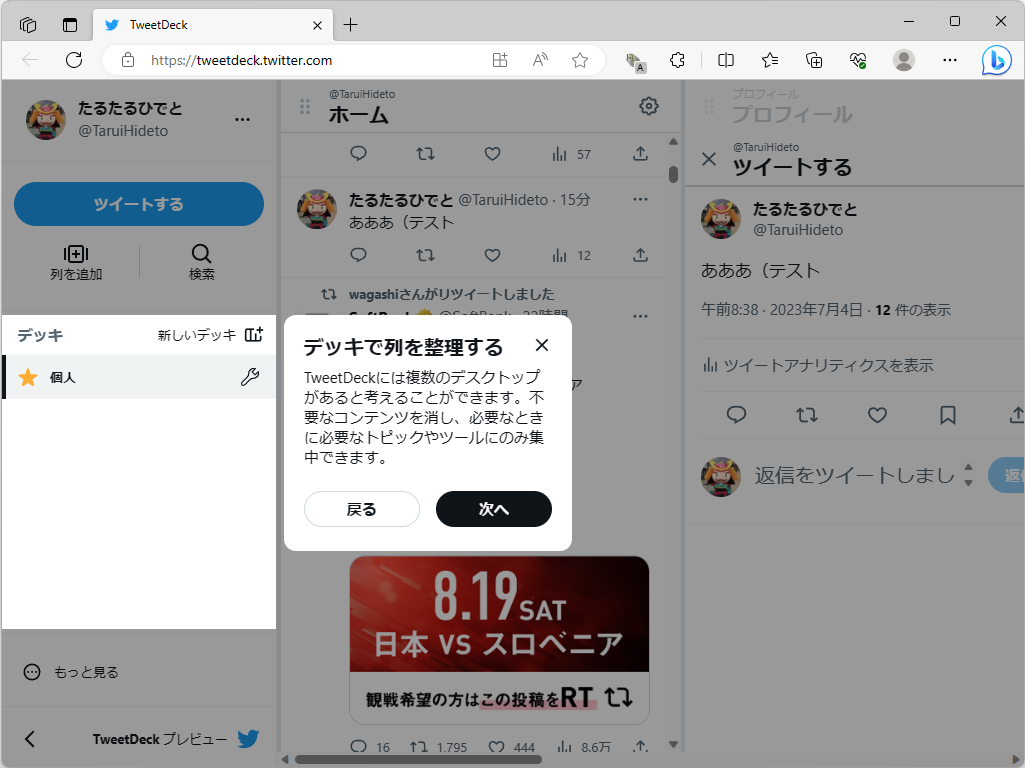Click the 列を追加 add column icon
This screenshot has width=1025, height=768.
[76, 255]
